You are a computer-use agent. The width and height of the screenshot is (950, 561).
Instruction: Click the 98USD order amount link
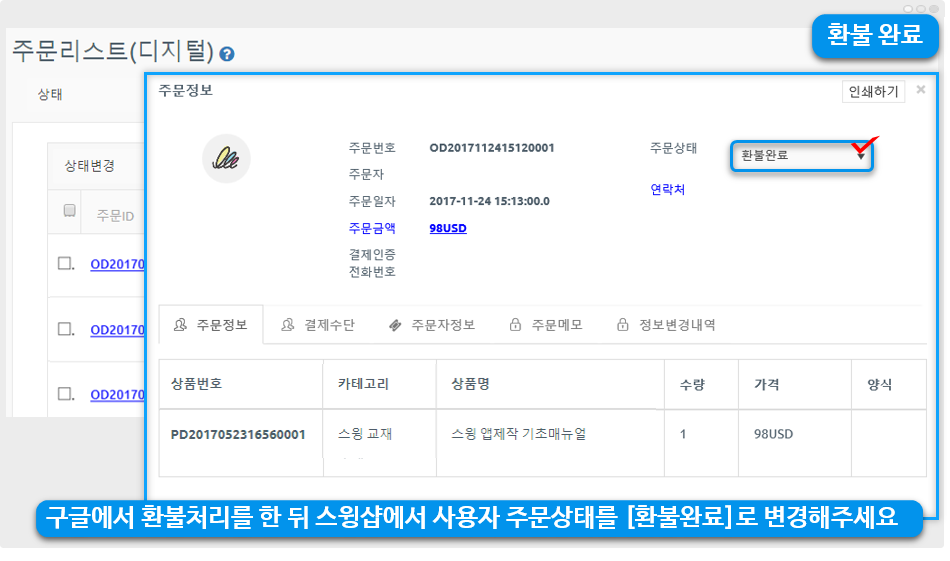pyautogui.click(x=447, y=228)
